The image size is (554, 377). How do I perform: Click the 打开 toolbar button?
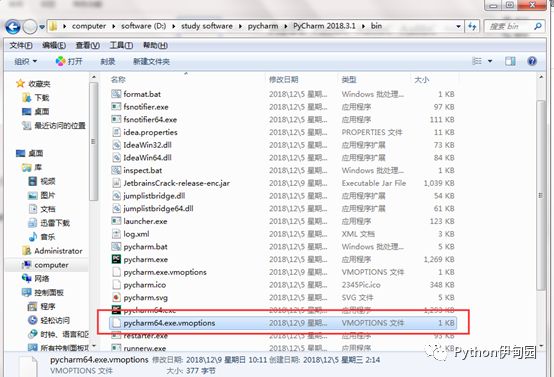pyautogui.click(x=69, y=61)
